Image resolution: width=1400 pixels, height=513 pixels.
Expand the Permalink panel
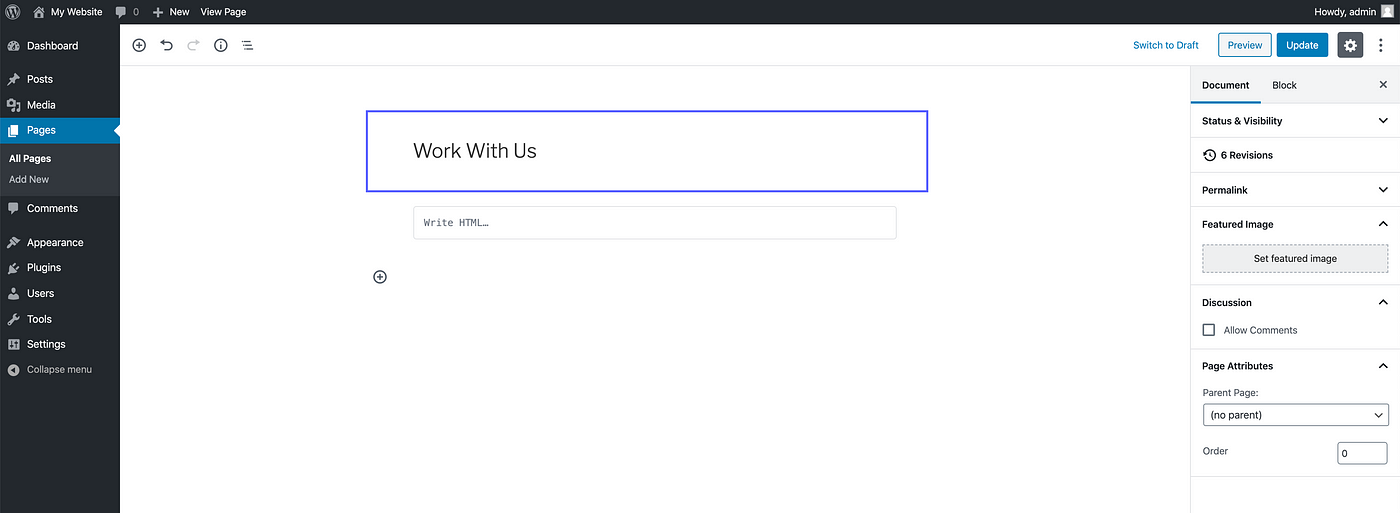click(x=1295, y=190)
